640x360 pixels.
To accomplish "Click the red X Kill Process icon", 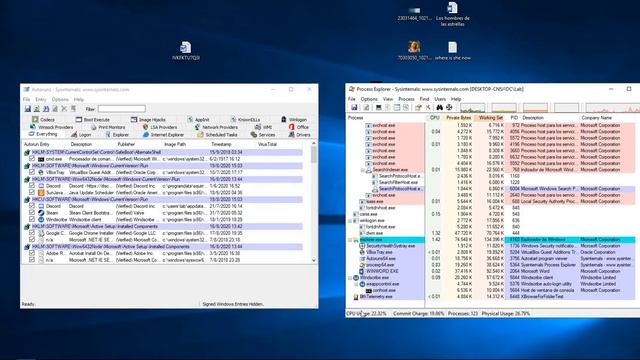I will click(428, 107).
